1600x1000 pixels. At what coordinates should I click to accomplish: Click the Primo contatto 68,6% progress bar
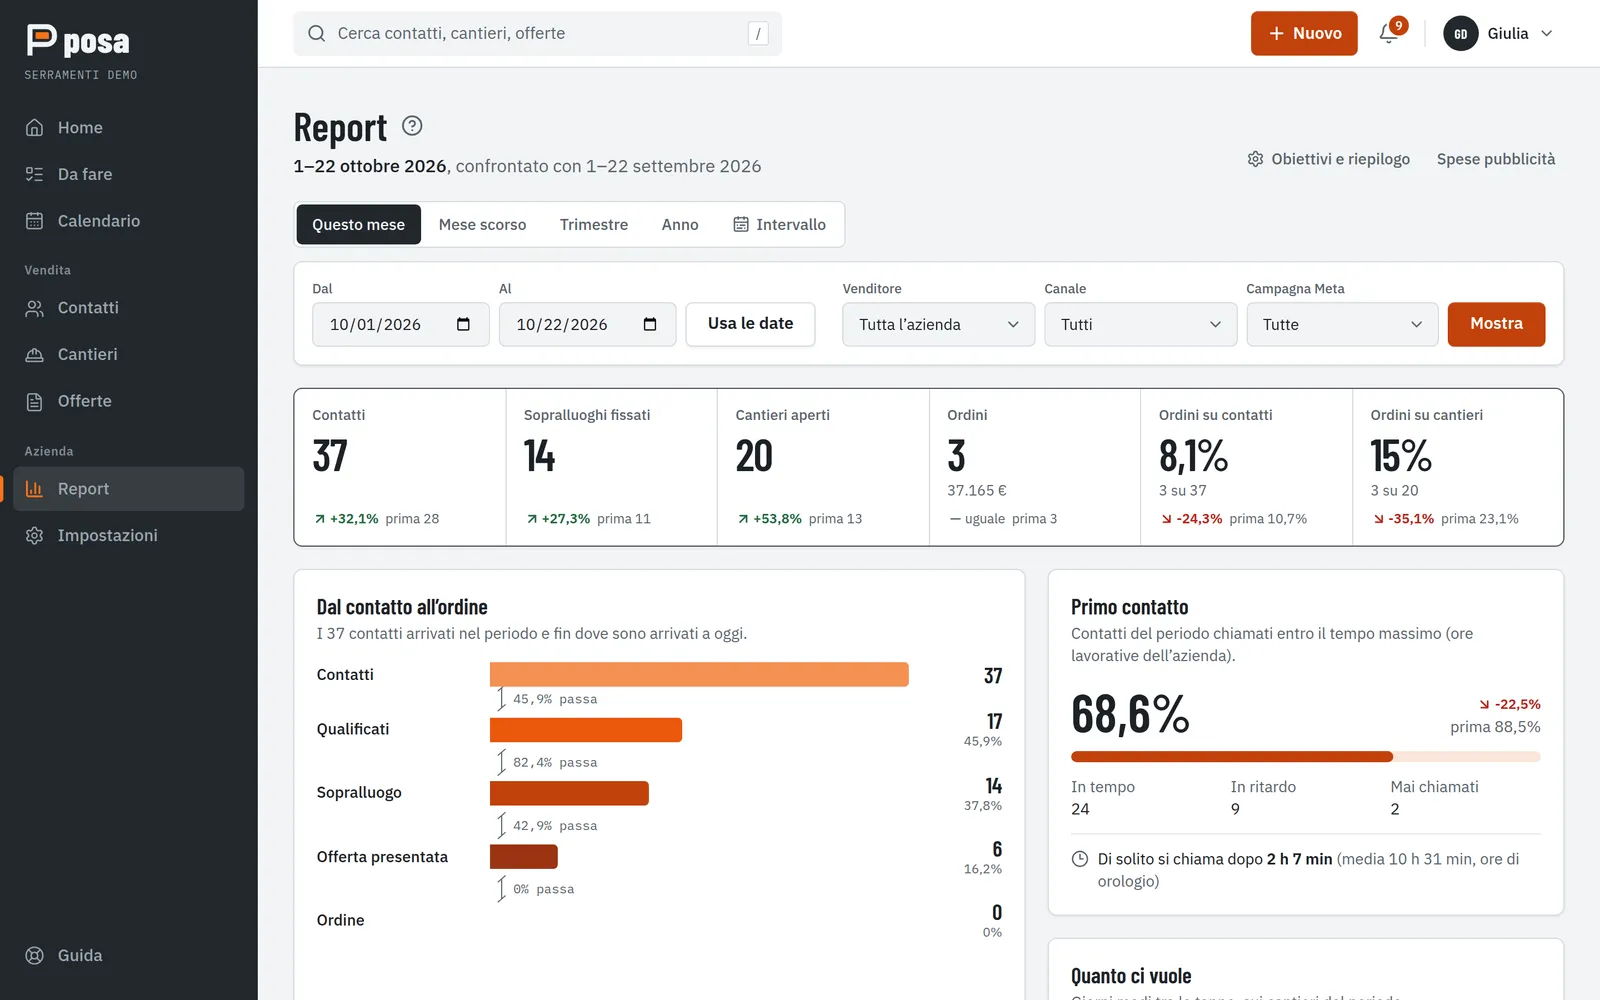pos(1305,757)
